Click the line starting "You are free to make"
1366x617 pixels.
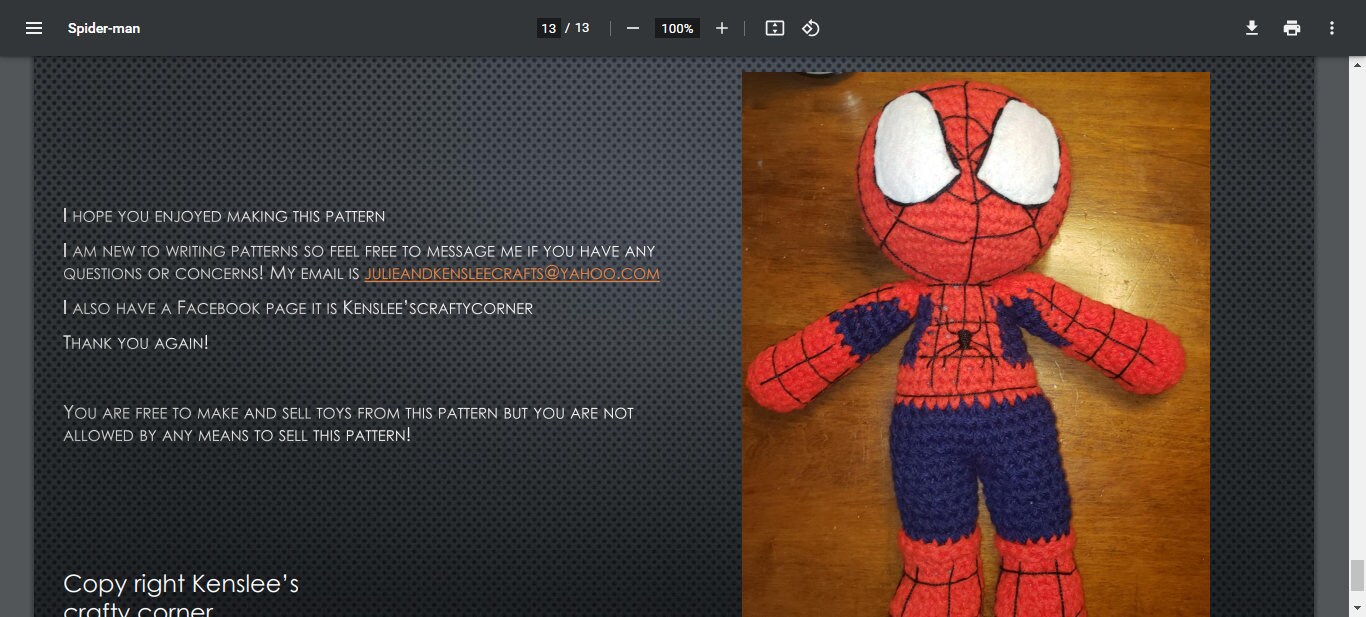349,412
